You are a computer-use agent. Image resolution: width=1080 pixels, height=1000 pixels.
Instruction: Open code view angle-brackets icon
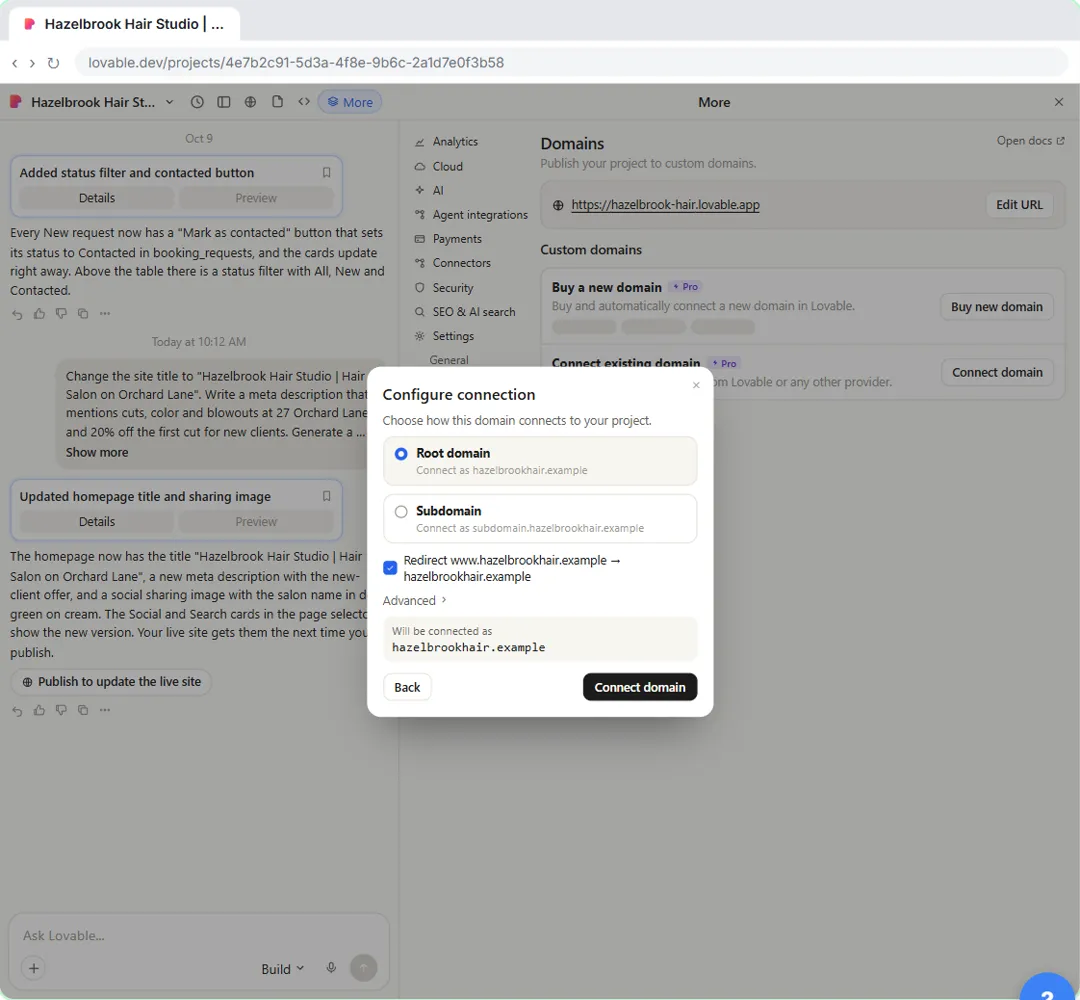tap(304, 102)
